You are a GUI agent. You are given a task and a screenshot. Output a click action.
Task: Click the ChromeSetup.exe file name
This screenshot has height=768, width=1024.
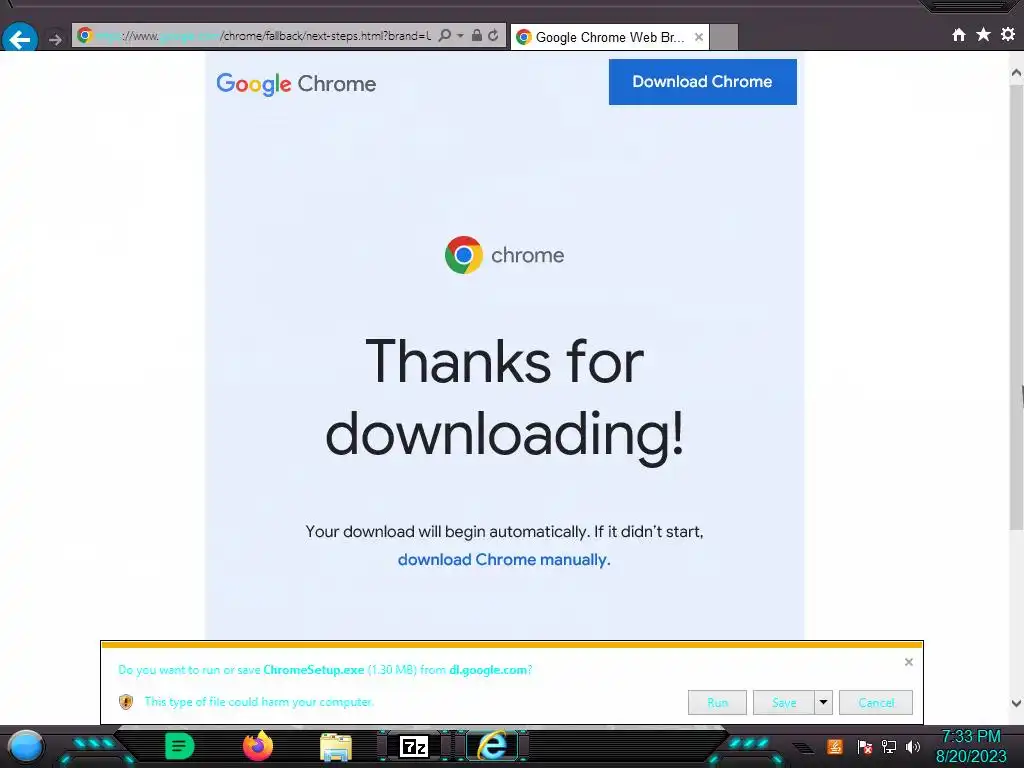point(313,669)
